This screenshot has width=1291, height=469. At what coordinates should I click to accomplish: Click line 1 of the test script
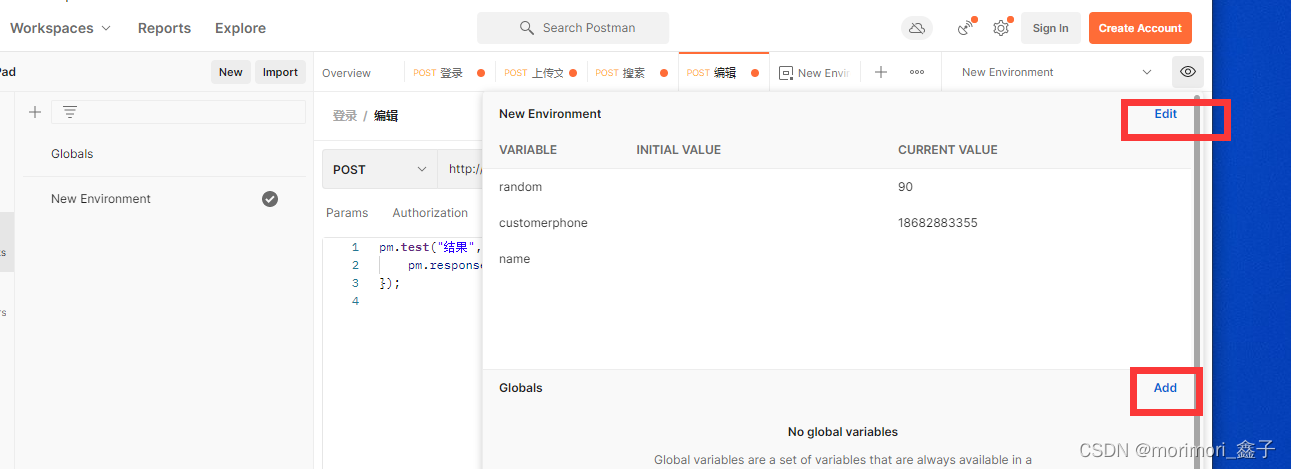(430, 247)
